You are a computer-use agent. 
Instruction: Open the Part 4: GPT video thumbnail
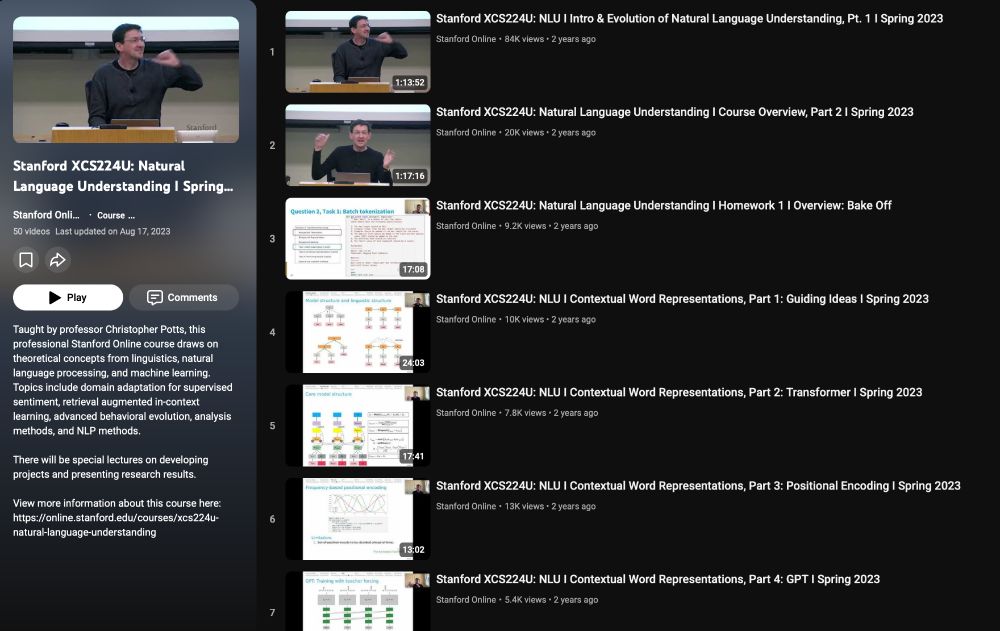358,602
